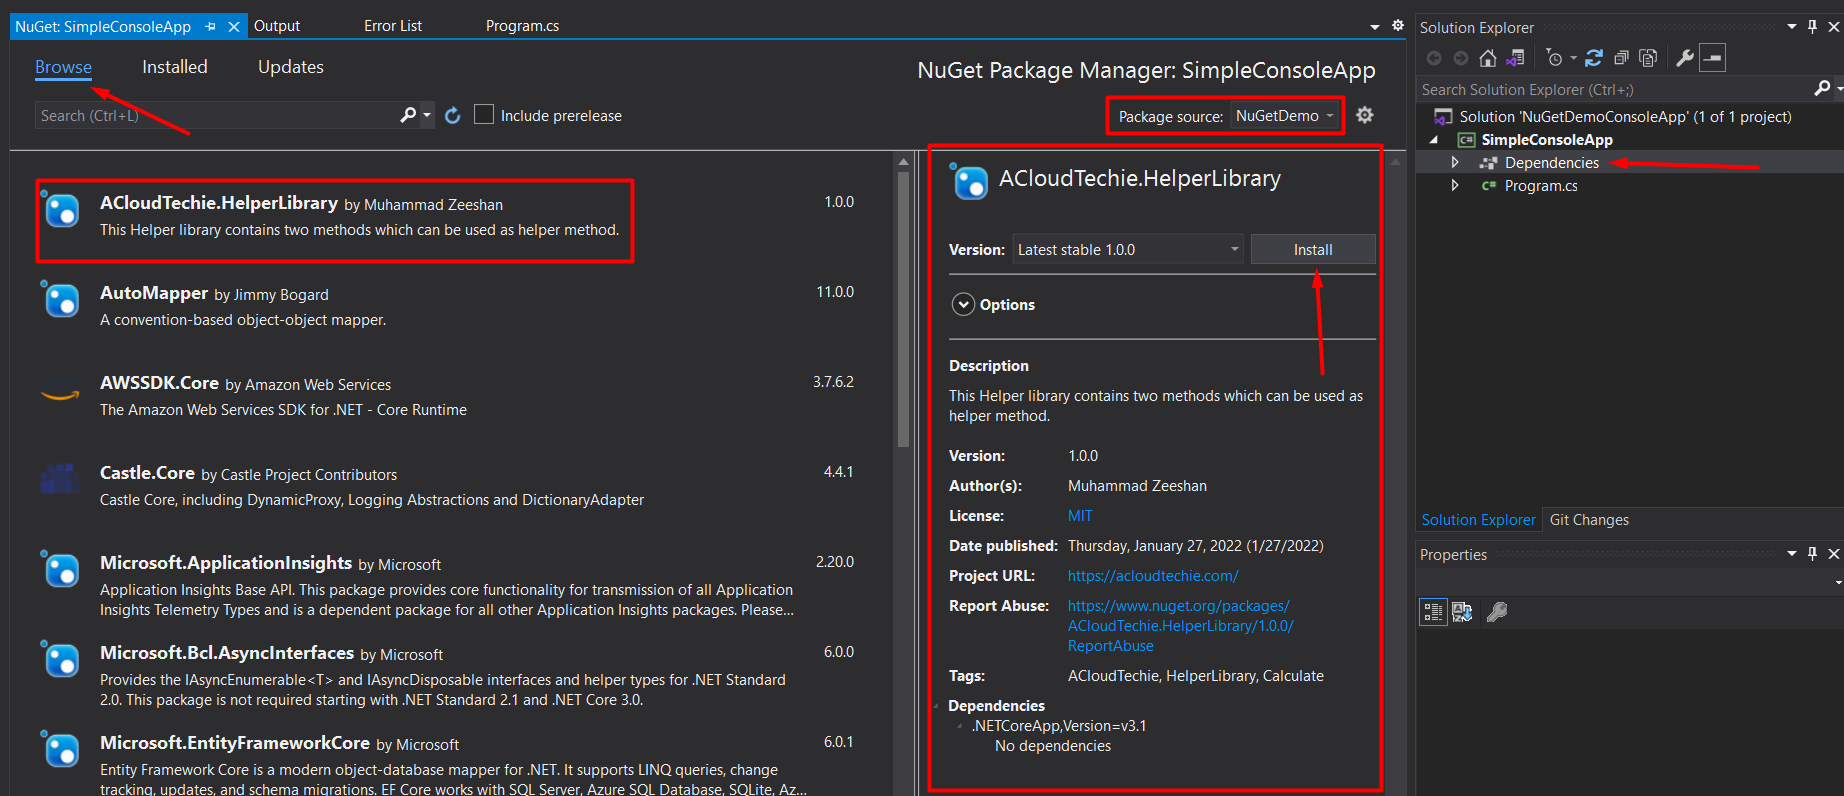Click the Property Pages wrench in Properties
This screenshot has width=1844, height=796.
[x=1497, y=612]
